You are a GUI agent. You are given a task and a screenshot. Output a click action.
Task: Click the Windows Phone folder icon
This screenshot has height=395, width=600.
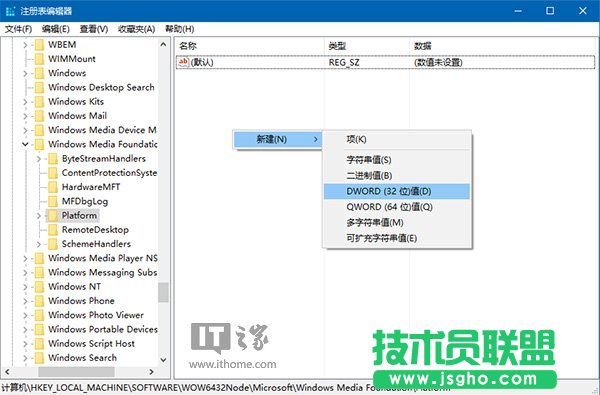click(39, 301)
